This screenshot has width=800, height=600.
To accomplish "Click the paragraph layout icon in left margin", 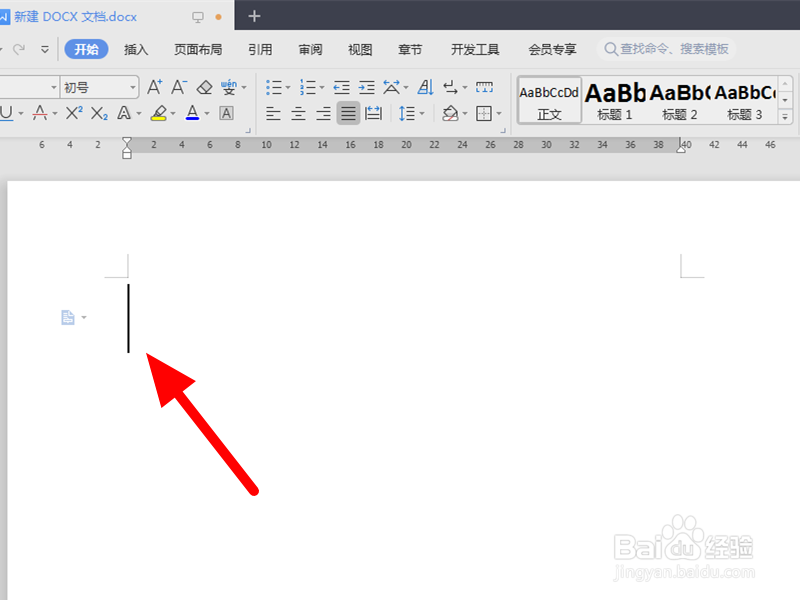I will coord(68,317).
